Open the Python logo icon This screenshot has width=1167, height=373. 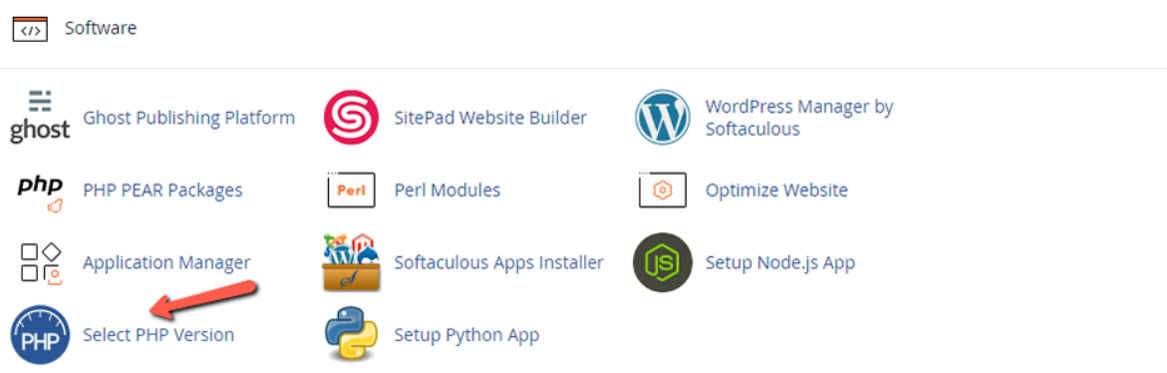(351, 336)
